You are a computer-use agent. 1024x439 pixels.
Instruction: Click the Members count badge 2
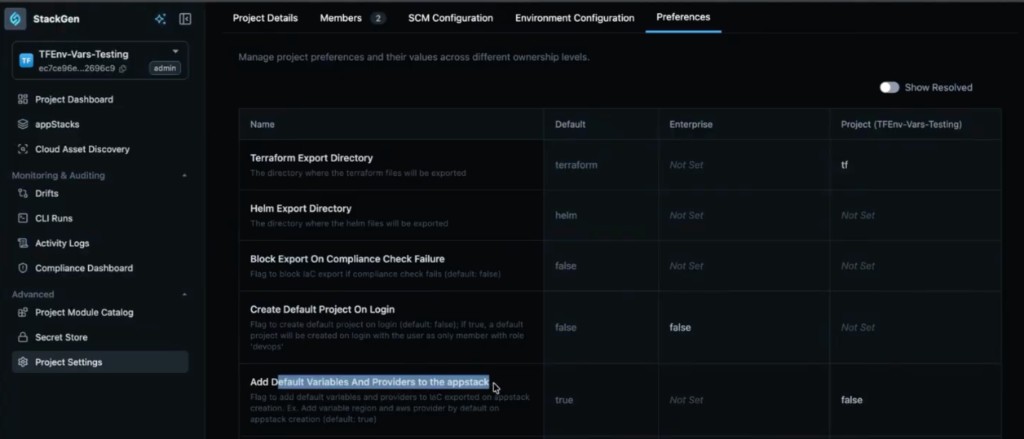(377, 18)
